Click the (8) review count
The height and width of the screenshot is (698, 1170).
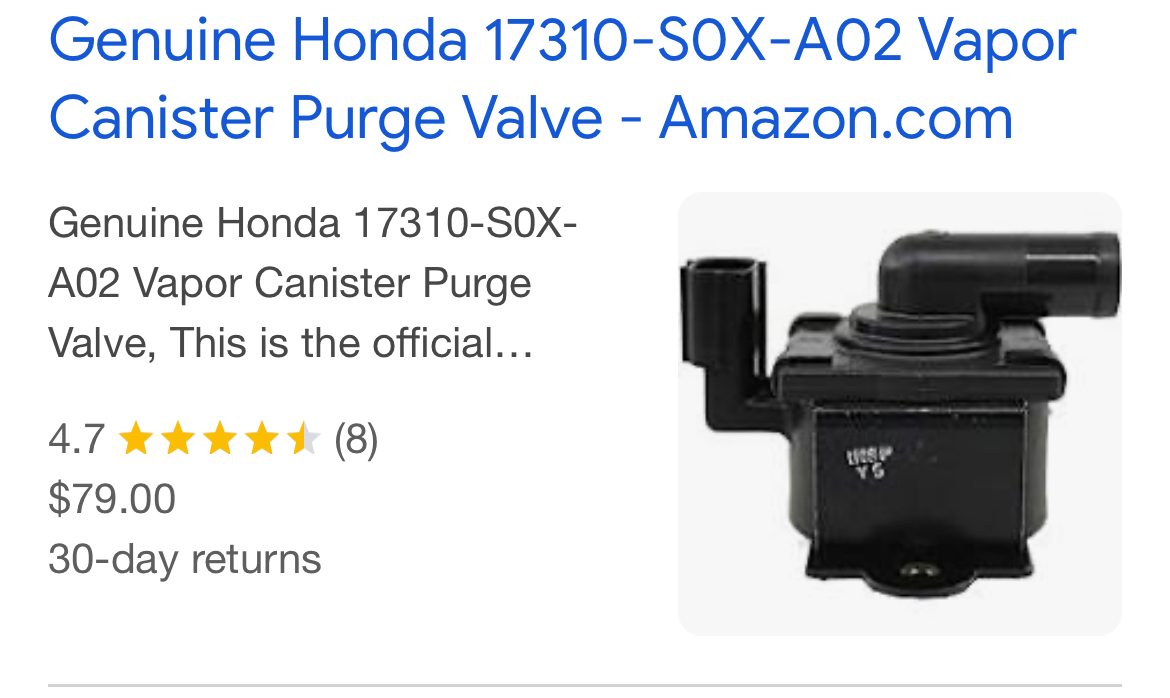click(x=356, y=439)
